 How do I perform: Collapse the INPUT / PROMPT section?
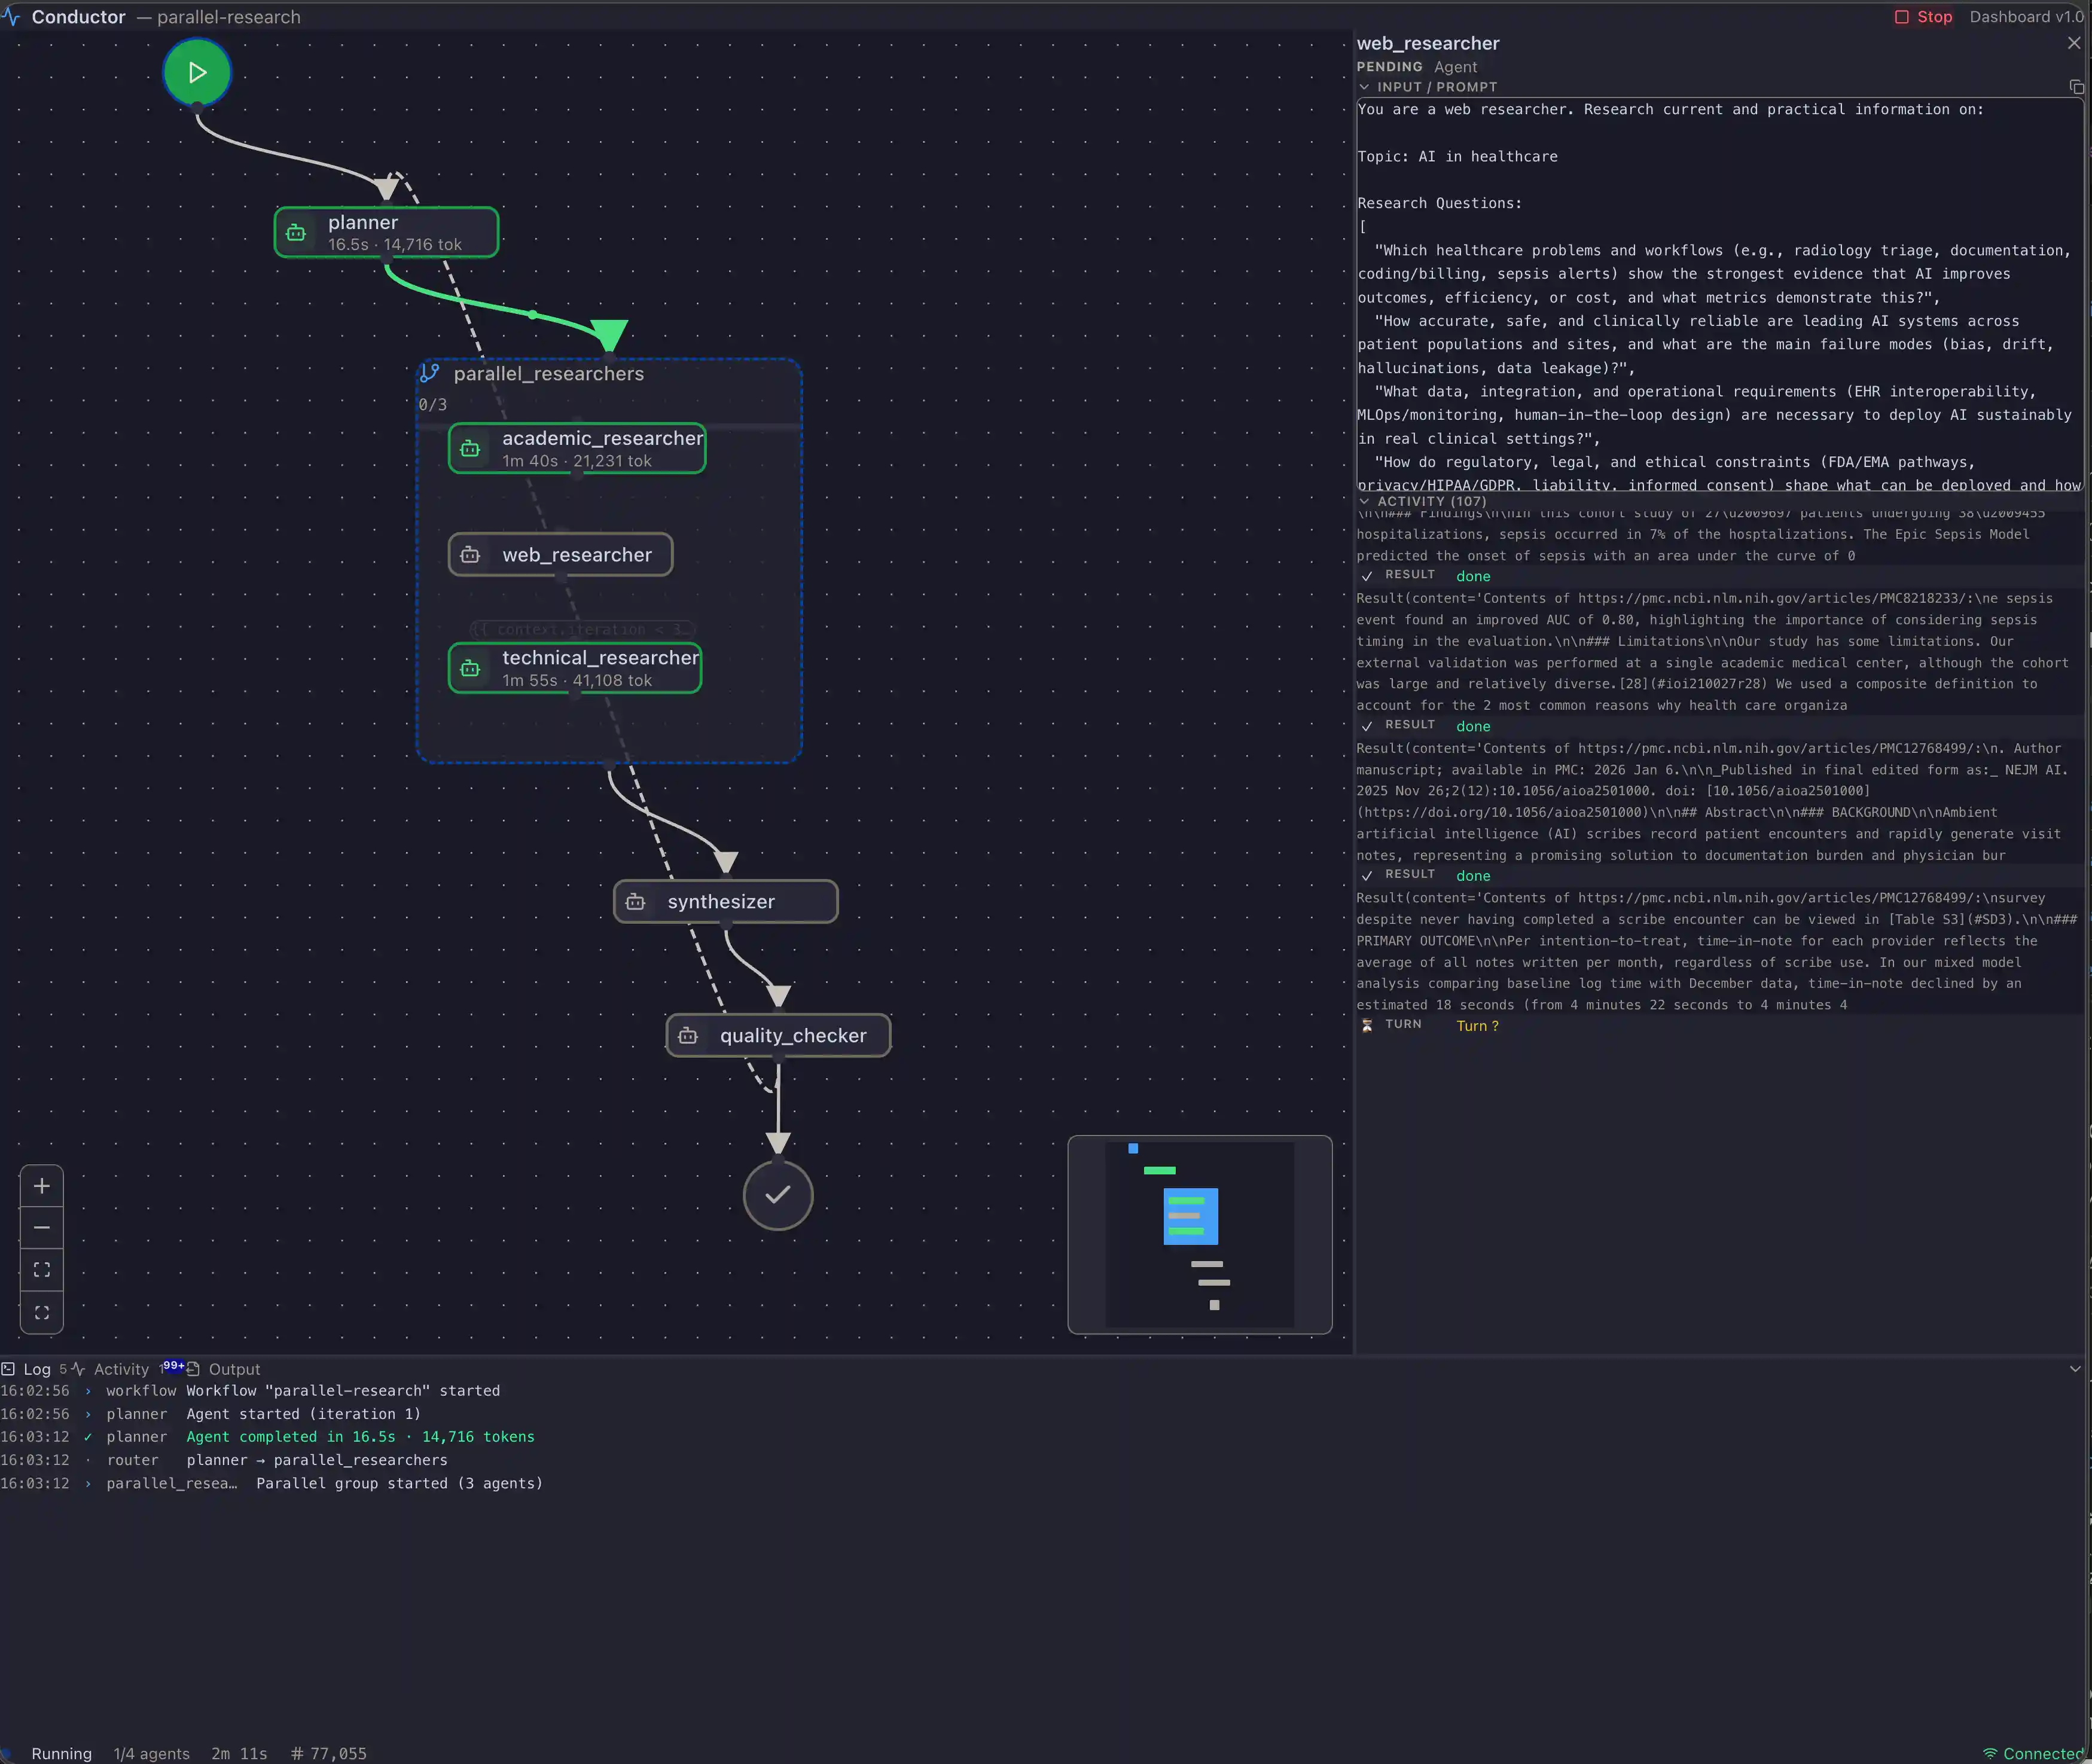[x=1364, y=87]
